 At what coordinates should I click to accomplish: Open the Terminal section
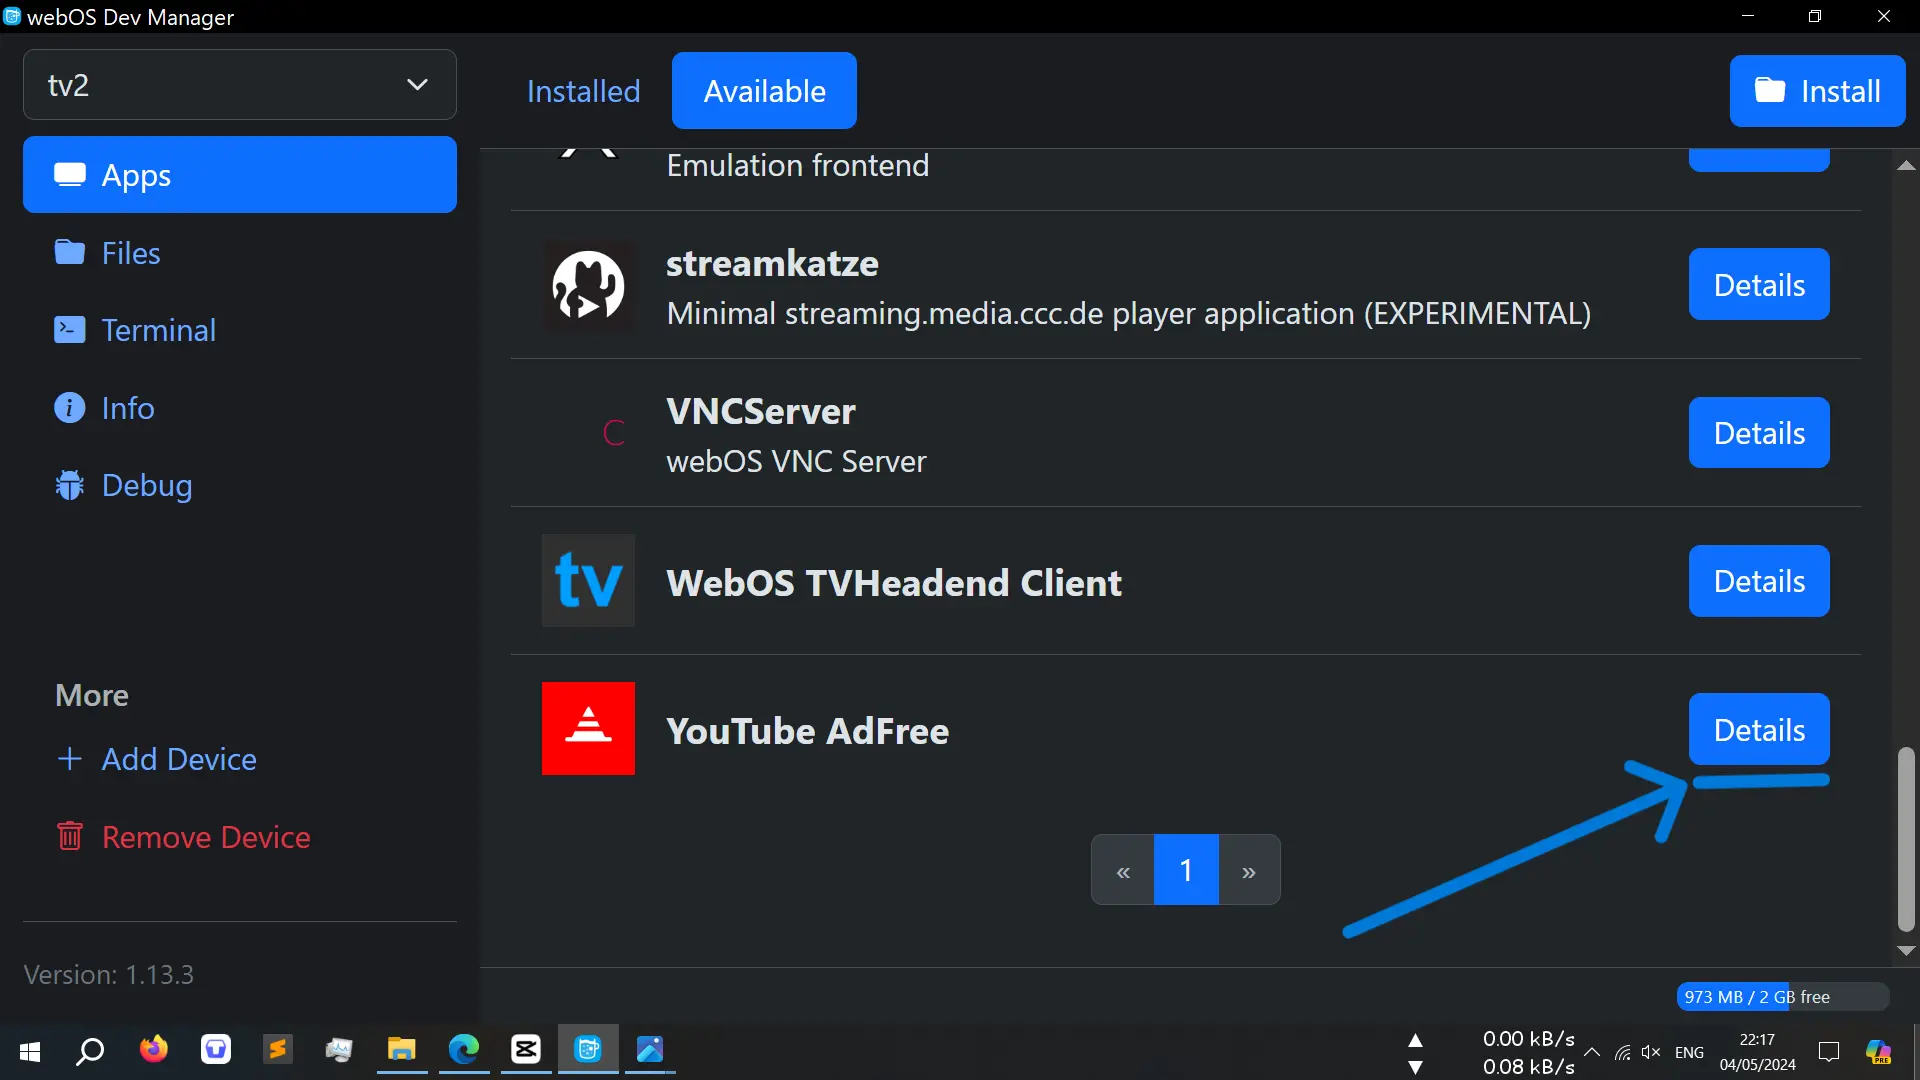tap(134, 330)
